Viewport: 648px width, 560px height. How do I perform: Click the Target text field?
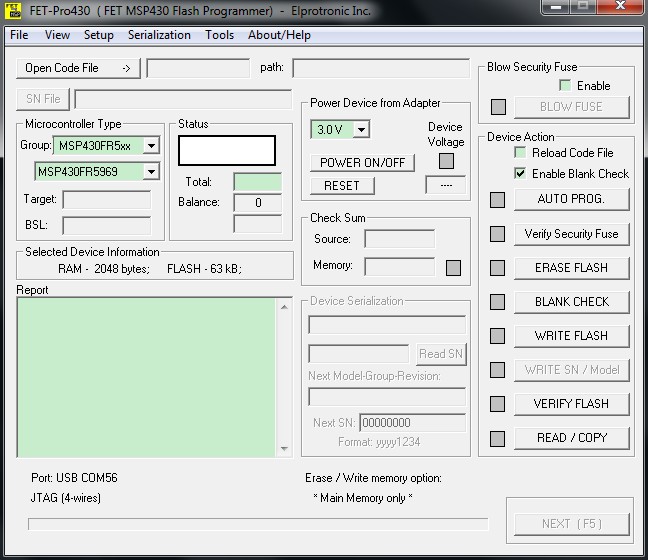(x=107, y=200)
